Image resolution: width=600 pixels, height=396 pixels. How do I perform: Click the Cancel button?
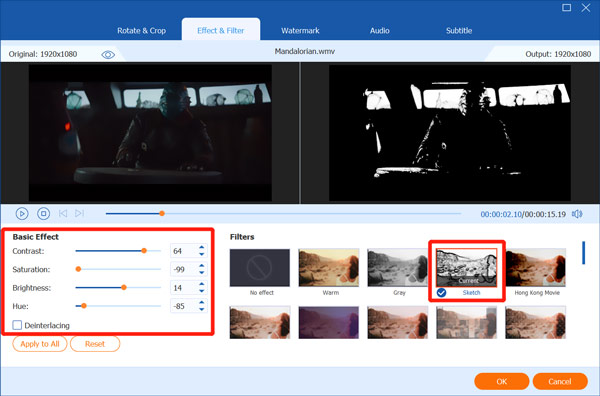click(560, 381)
